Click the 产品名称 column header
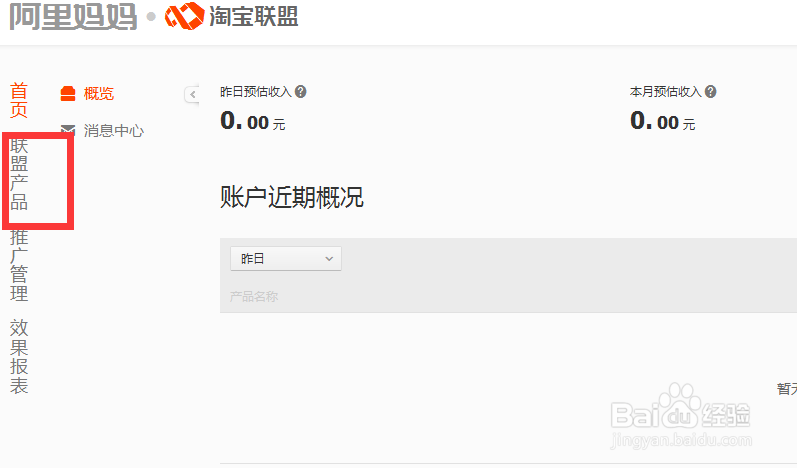Image resolution: width=797 pixels, height=468 pixels. coord(254,296)
